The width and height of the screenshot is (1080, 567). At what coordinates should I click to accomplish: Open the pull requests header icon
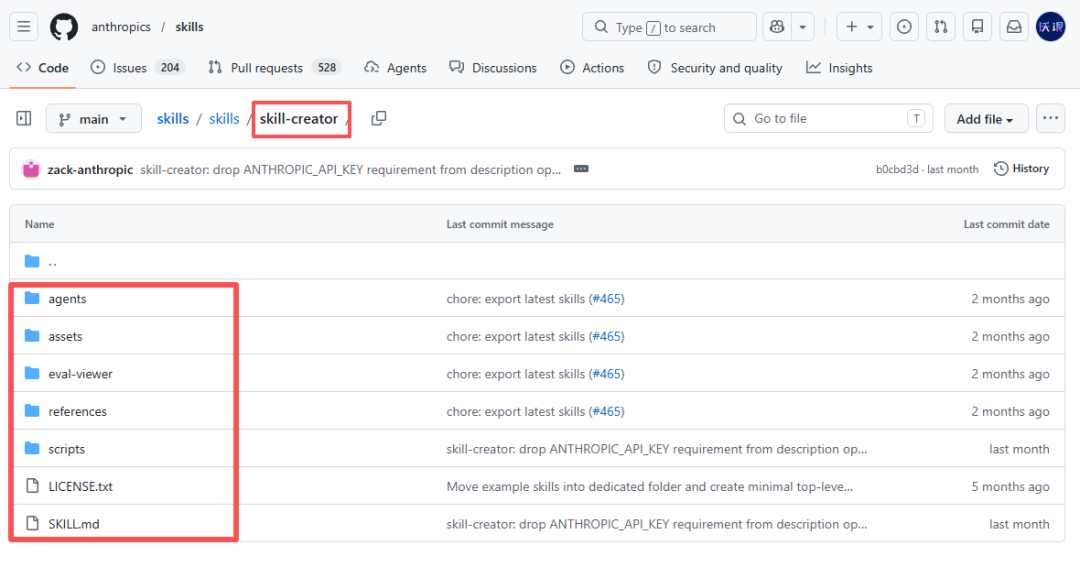[x=940, y=27]
